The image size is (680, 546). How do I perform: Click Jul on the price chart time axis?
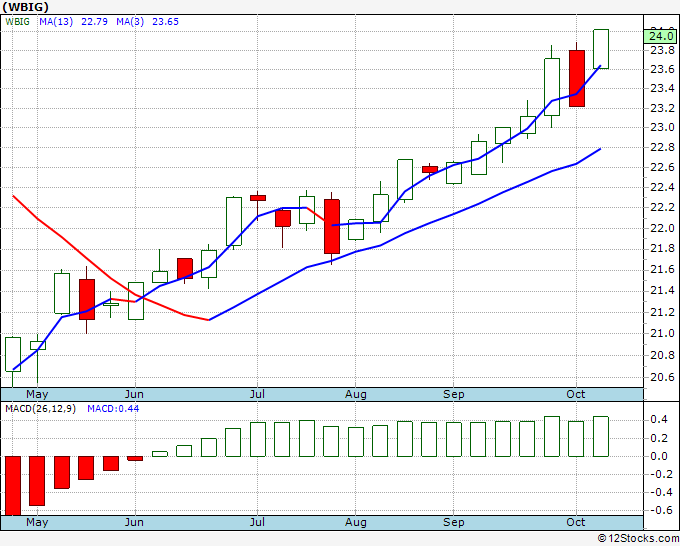click(x=257, y=394)
